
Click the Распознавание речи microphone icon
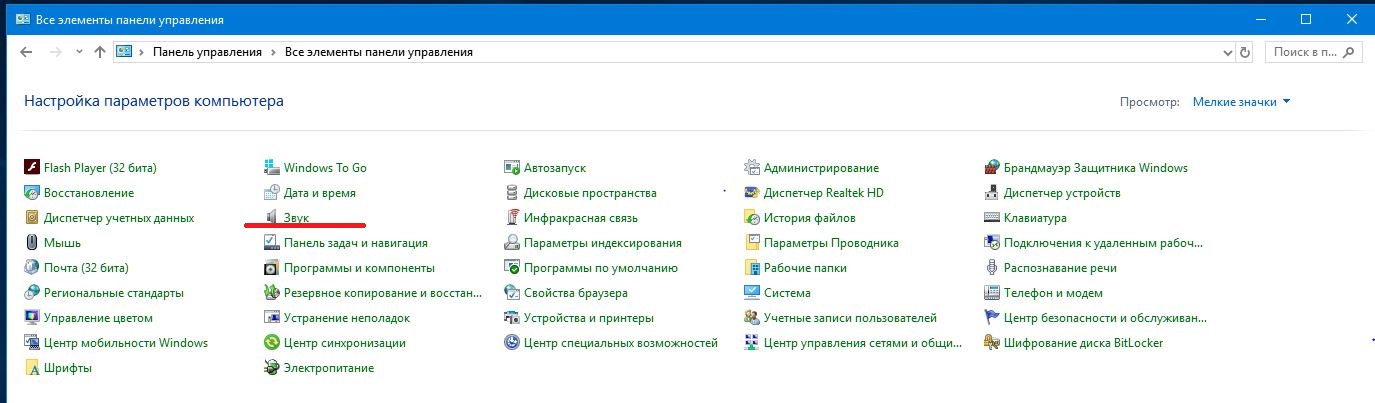tap(992, 268)
